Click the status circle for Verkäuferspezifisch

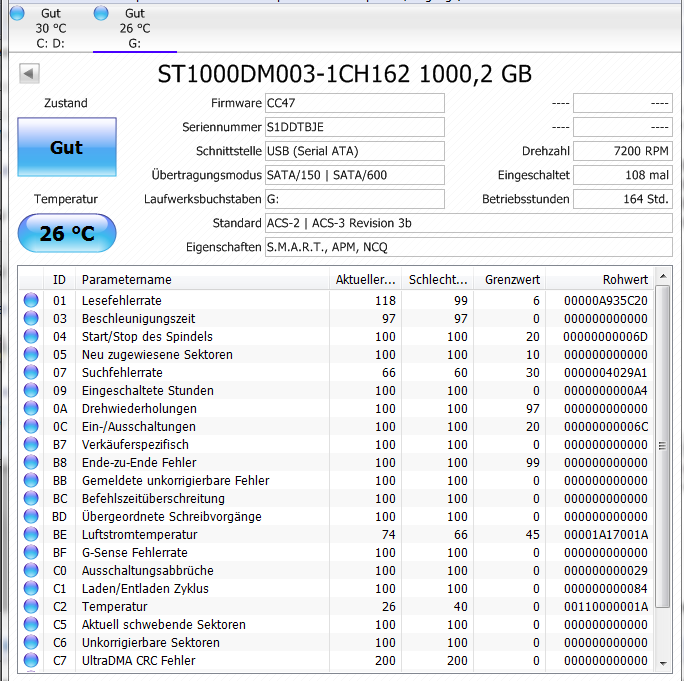(x=31, y=444)
